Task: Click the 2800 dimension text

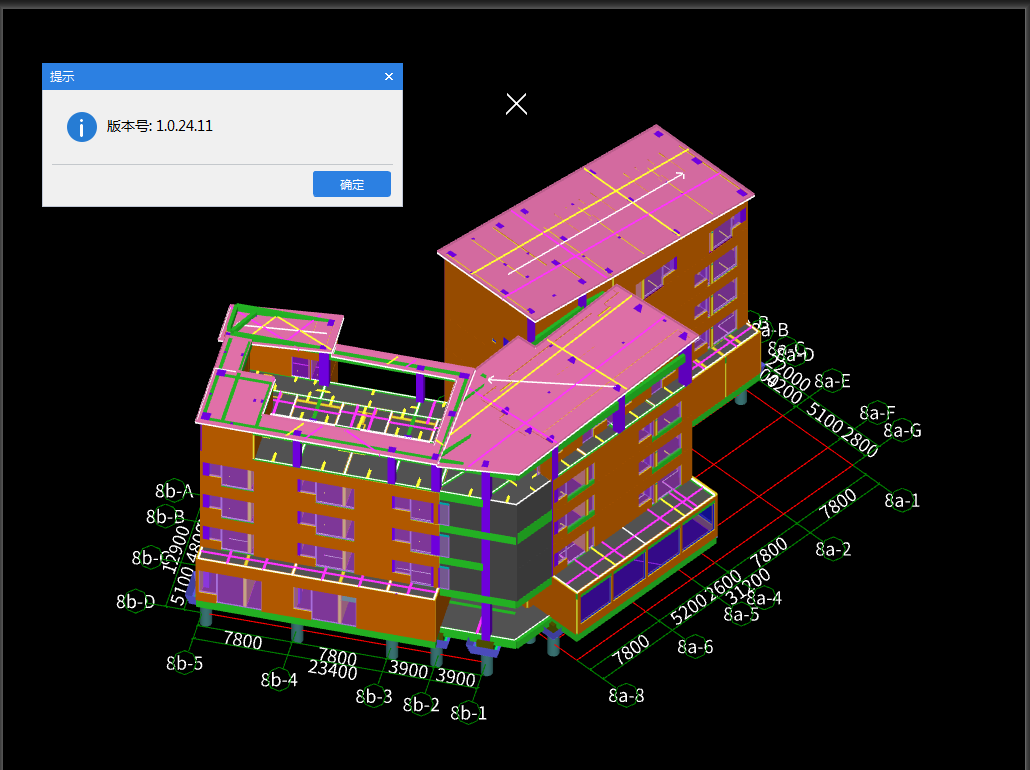Action: [860, 442]
